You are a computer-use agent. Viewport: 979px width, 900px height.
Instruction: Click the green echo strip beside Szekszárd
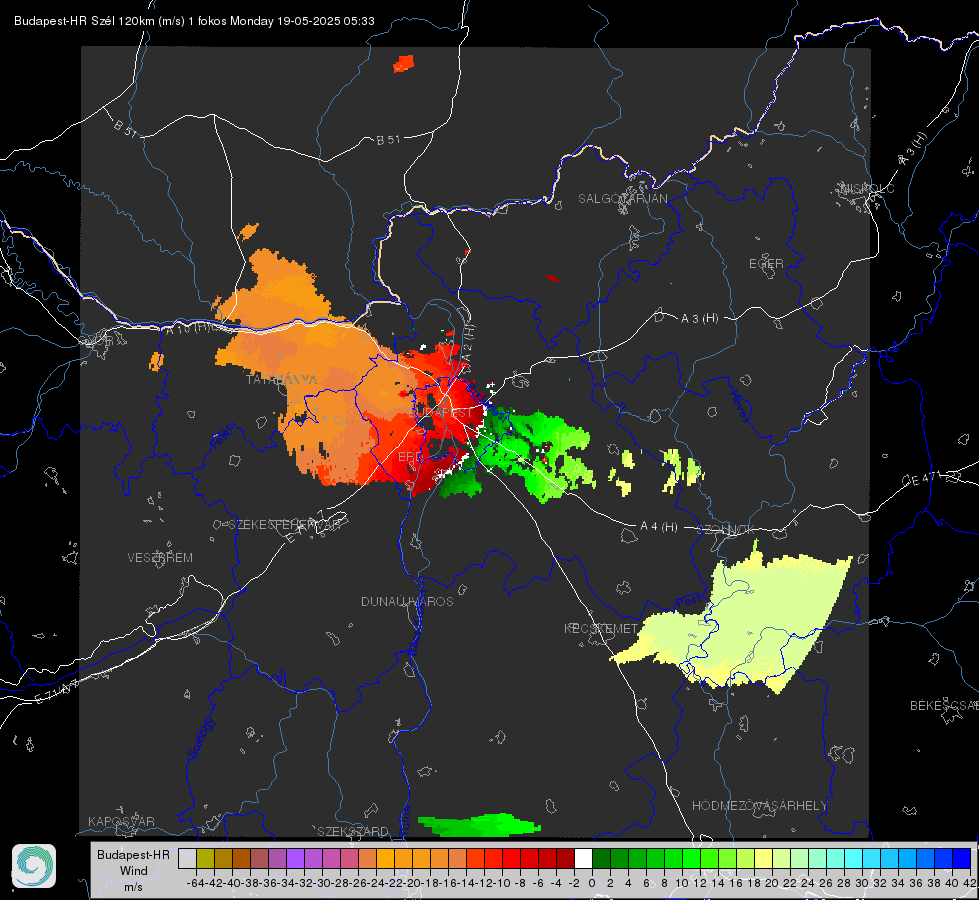[480, 824]
